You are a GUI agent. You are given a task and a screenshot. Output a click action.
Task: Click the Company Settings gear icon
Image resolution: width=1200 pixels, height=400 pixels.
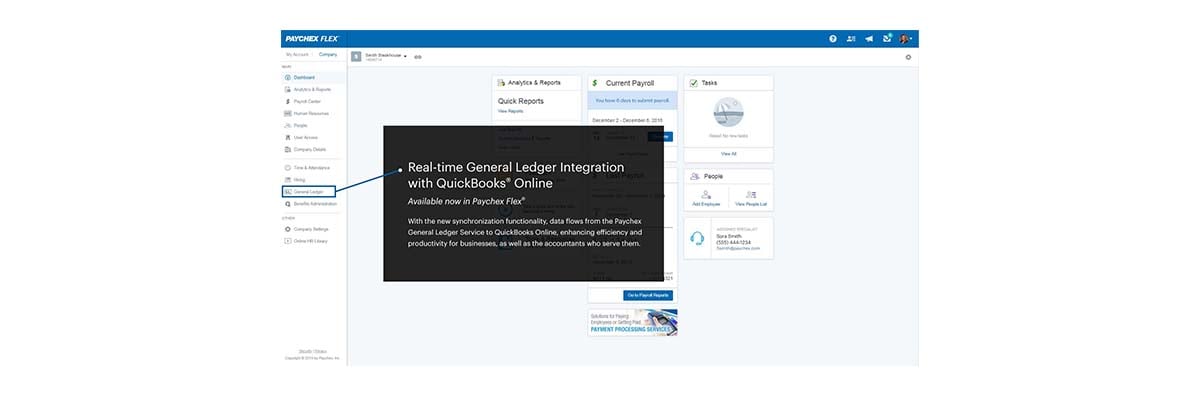[288, 229]
